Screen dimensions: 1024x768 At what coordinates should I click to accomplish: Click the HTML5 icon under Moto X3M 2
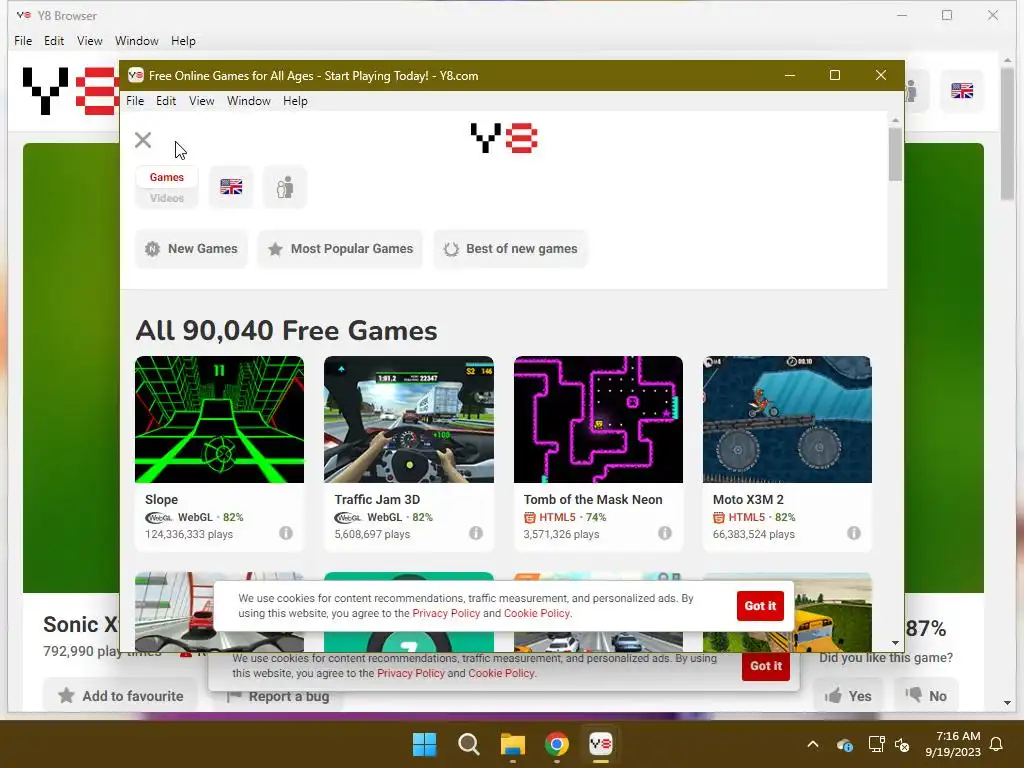click(x=718, y=518)
